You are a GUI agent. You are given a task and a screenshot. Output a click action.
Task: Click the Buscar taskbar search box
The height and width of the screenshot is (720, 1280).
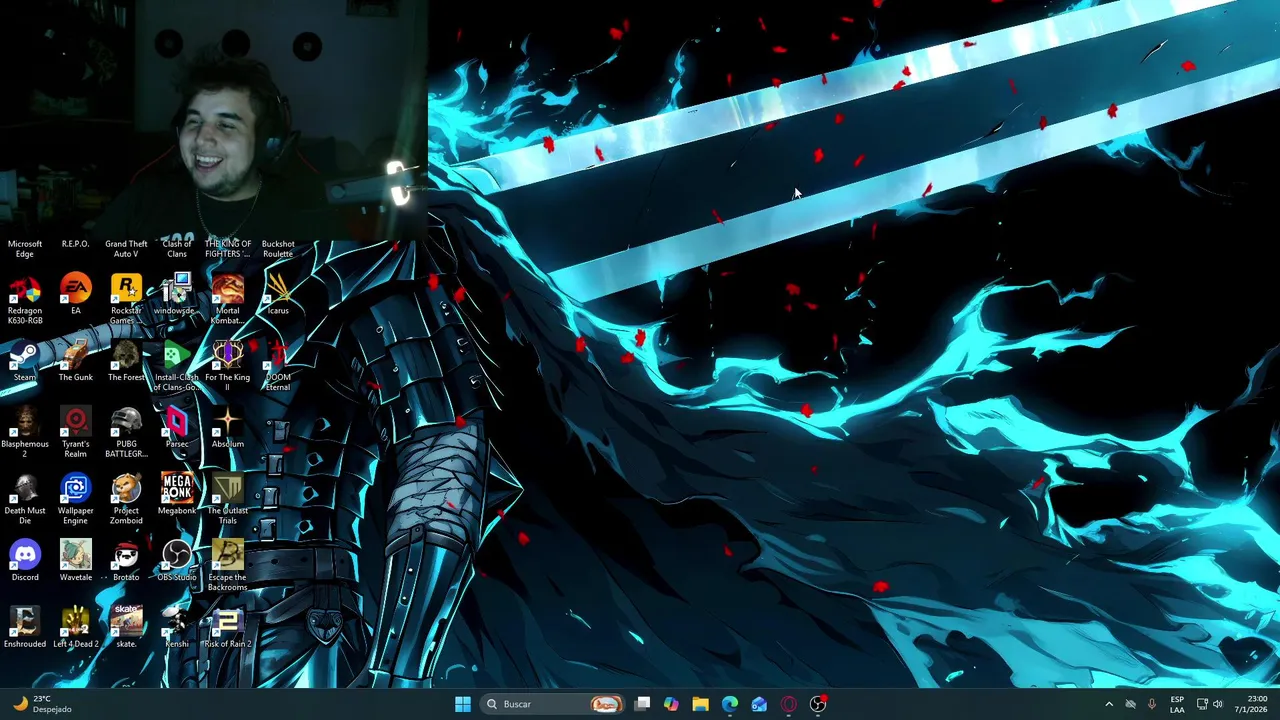(553, 704)
